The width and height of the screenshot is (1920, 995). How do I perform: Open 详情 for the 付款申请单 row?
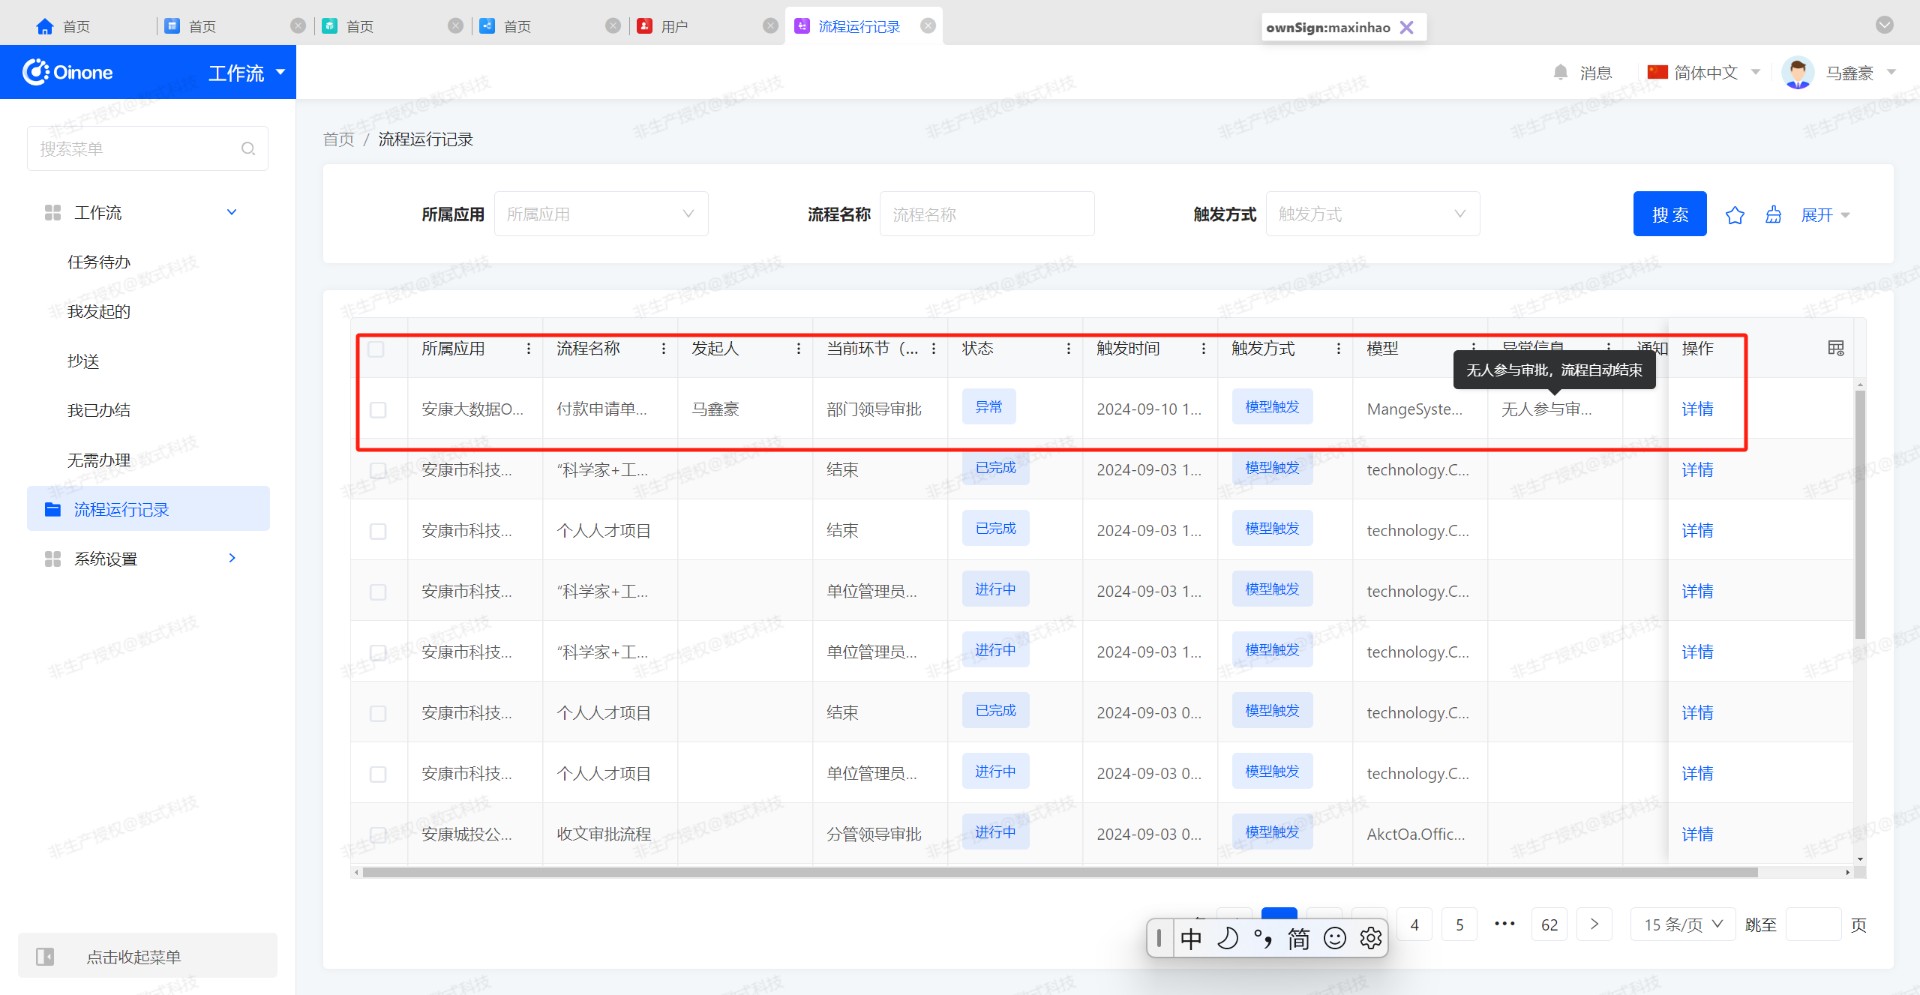pos(1697,409)
